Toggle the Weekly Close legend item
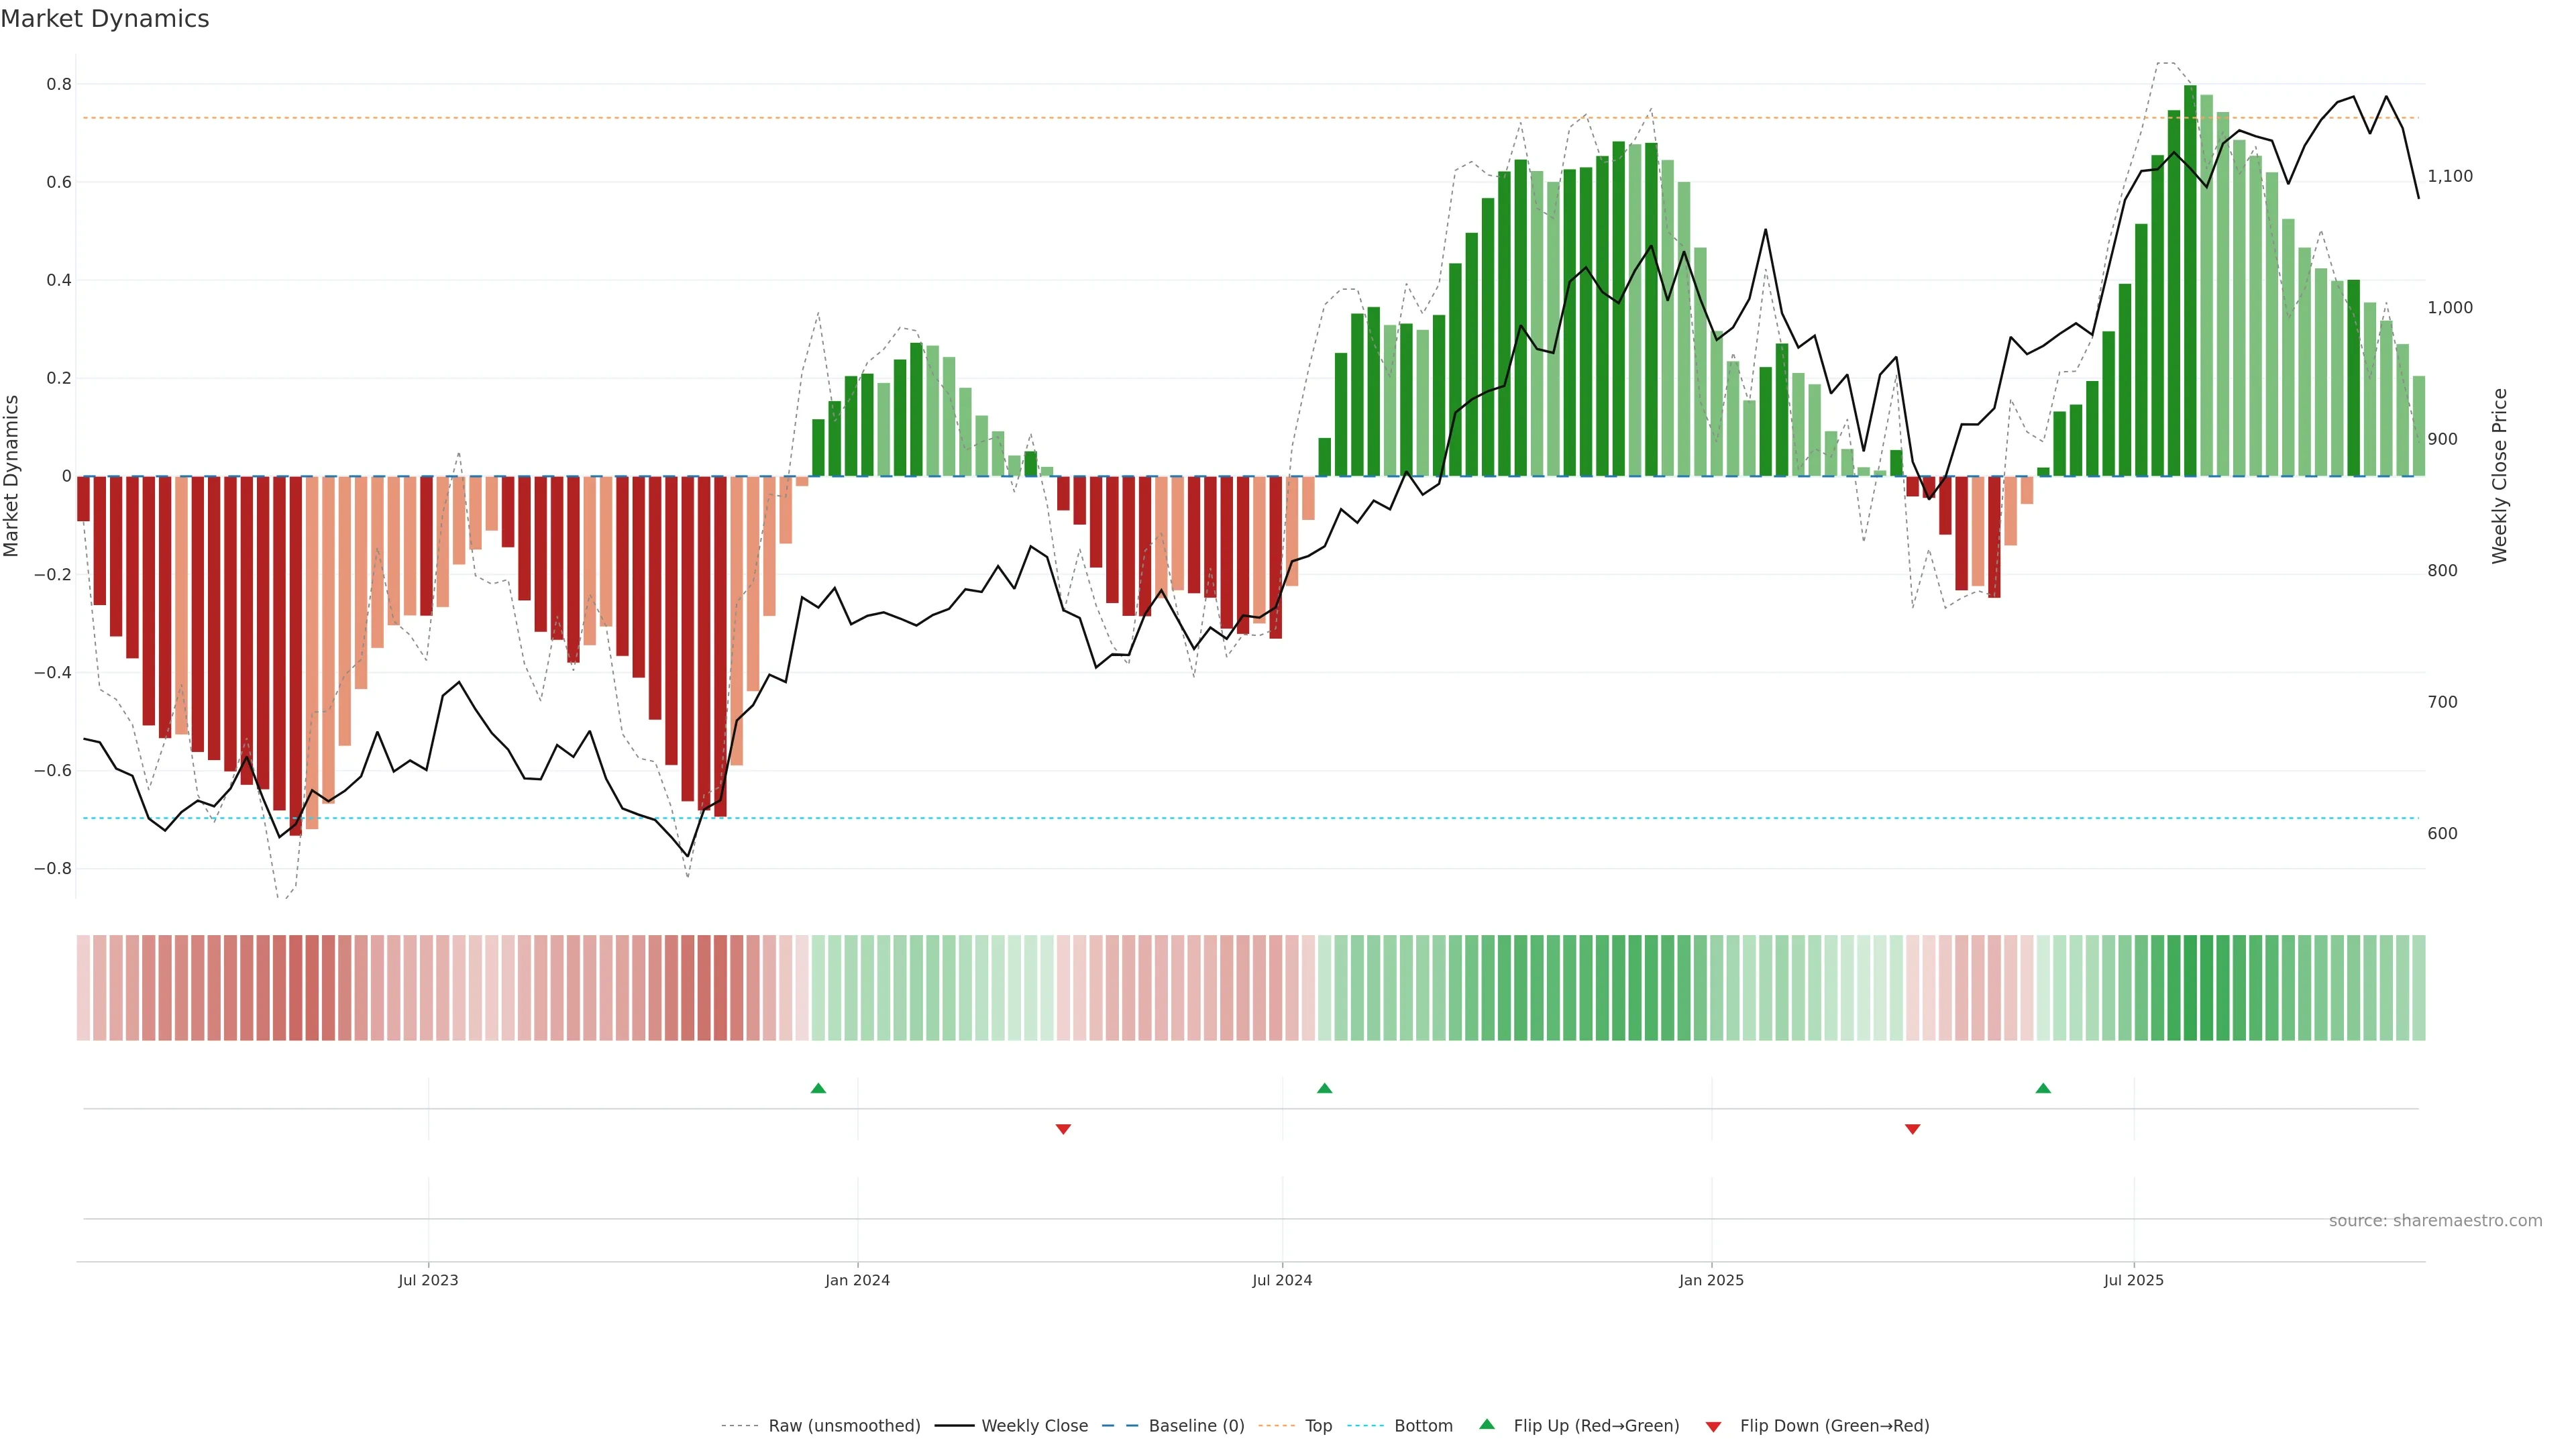The width and height of the screenshot is (2576, 1449). pyautogui.click(x=1034, y=1425)
